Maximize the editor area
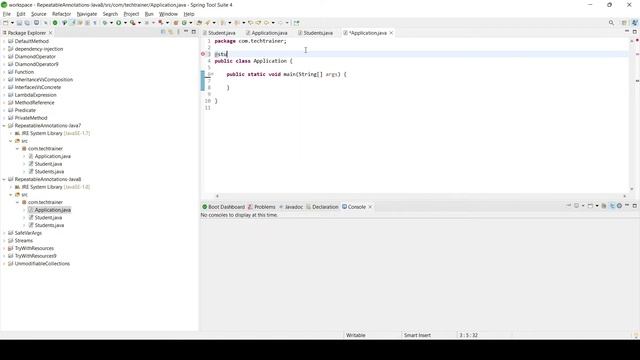The image size is (640, 360). tap(634, 32)
